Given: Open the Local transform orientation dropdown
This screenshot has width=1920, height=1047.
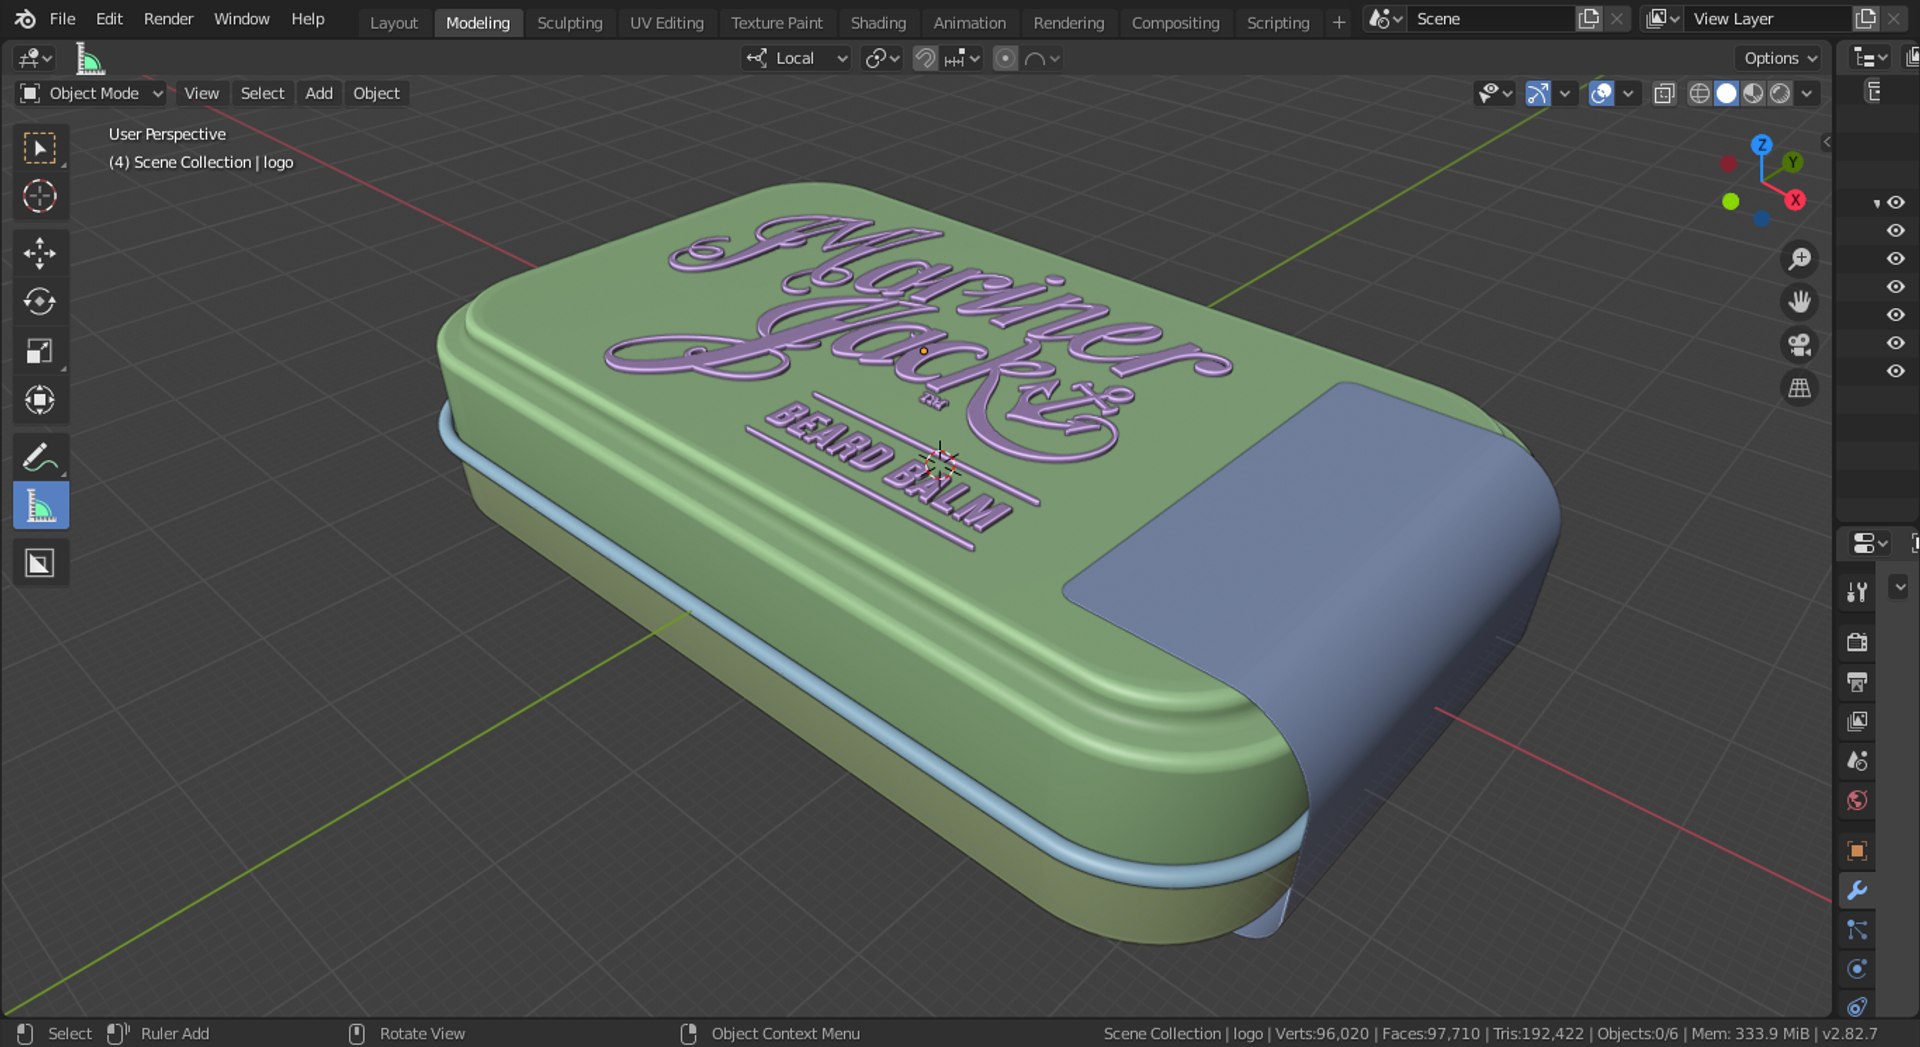Looking at the screenshot, I should [x=797, y=59].
